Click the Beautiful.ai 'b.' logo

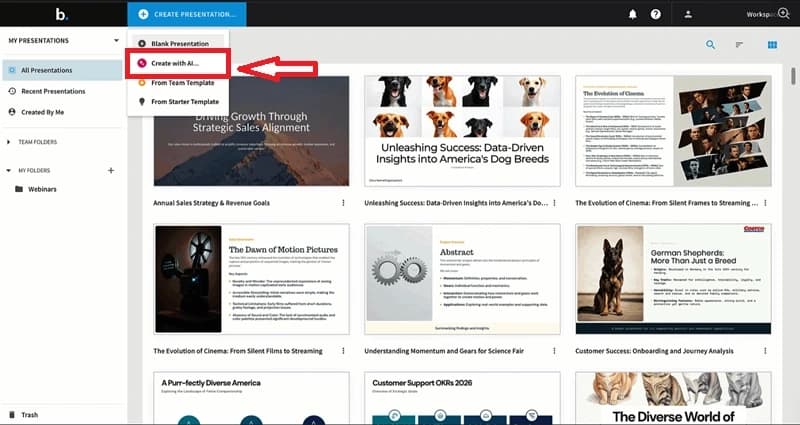pos(62,14)
